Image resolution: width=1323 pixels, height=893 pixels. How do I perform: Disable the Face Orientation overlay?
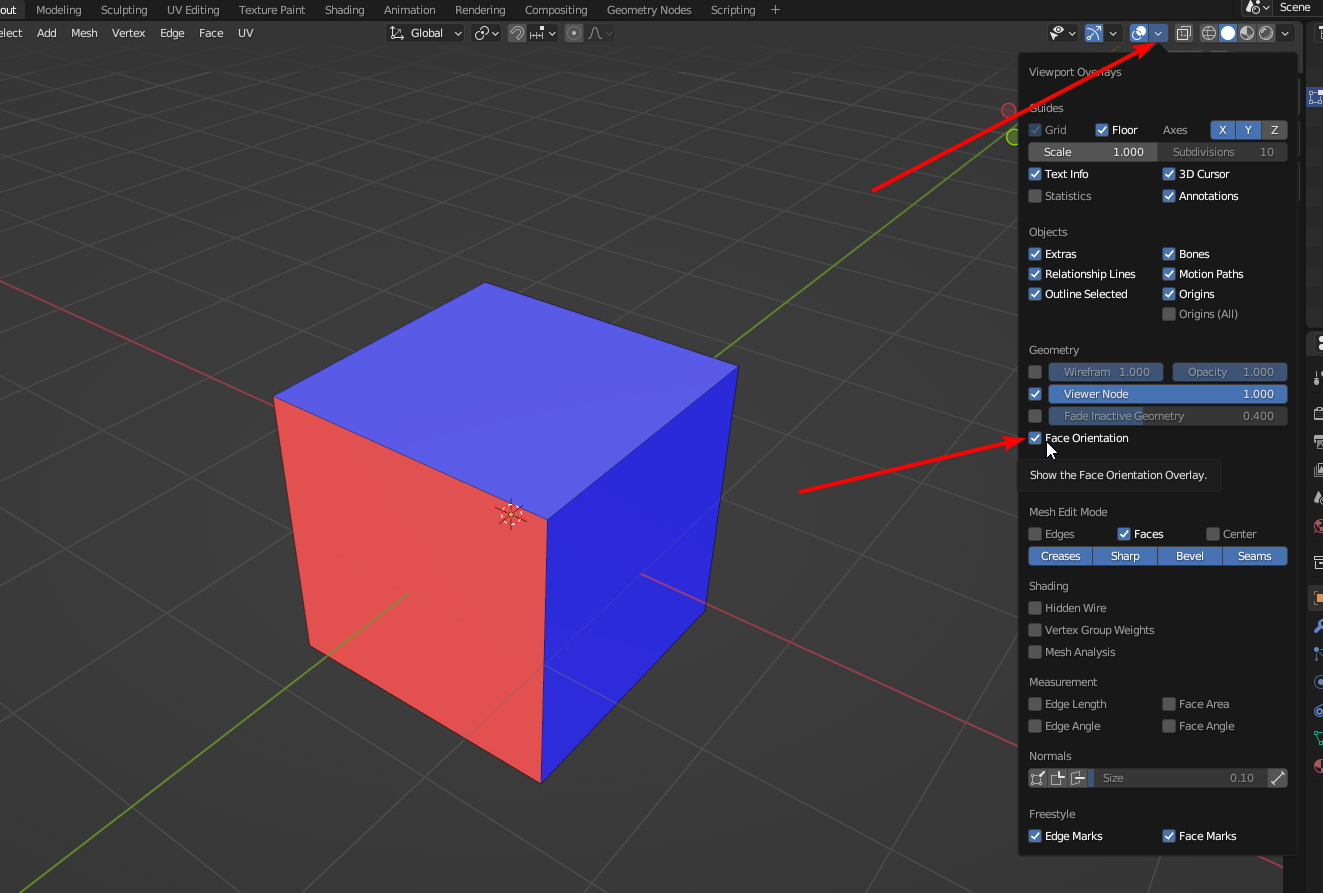tap(1035, 438)
